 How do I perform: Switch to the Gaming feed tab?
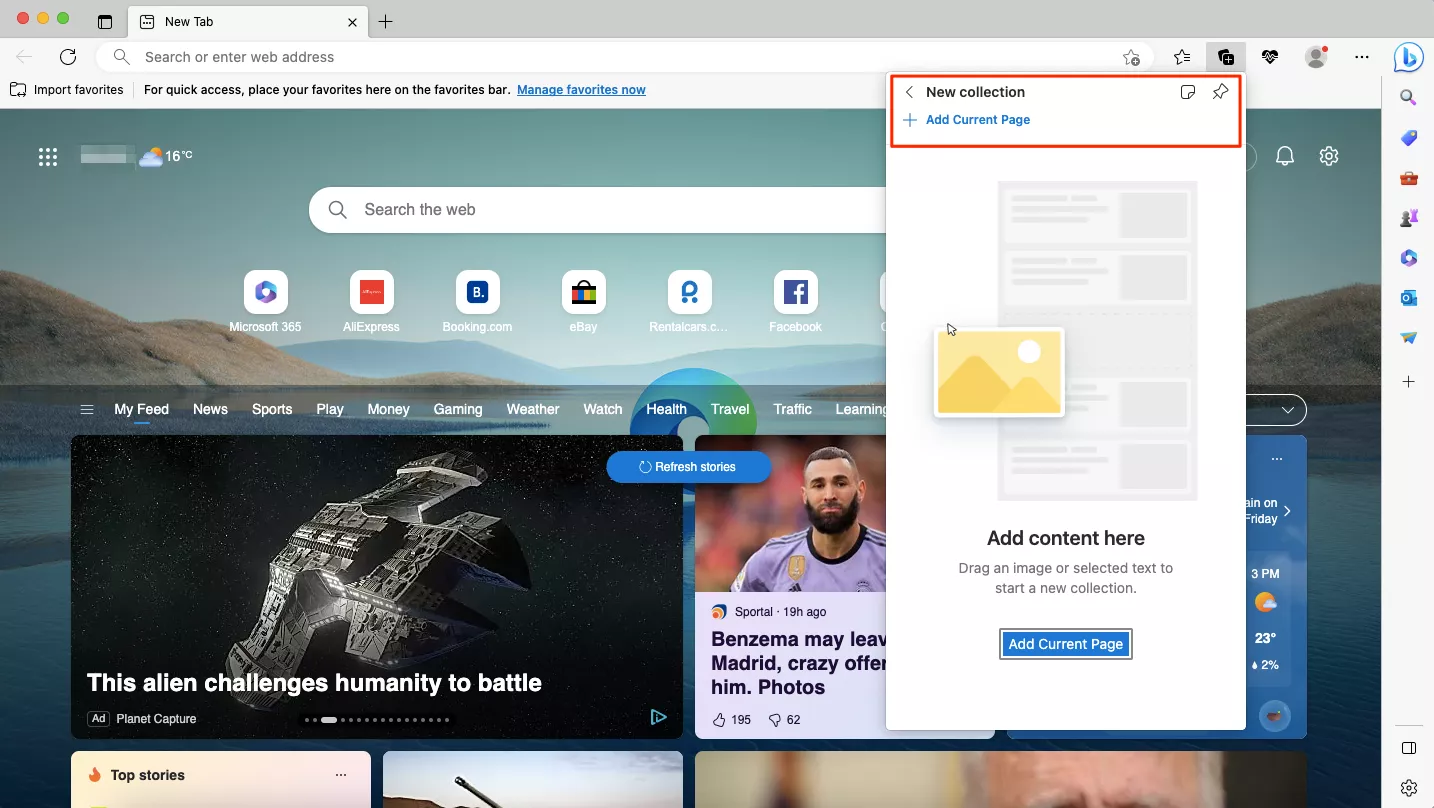click(458, 409)
